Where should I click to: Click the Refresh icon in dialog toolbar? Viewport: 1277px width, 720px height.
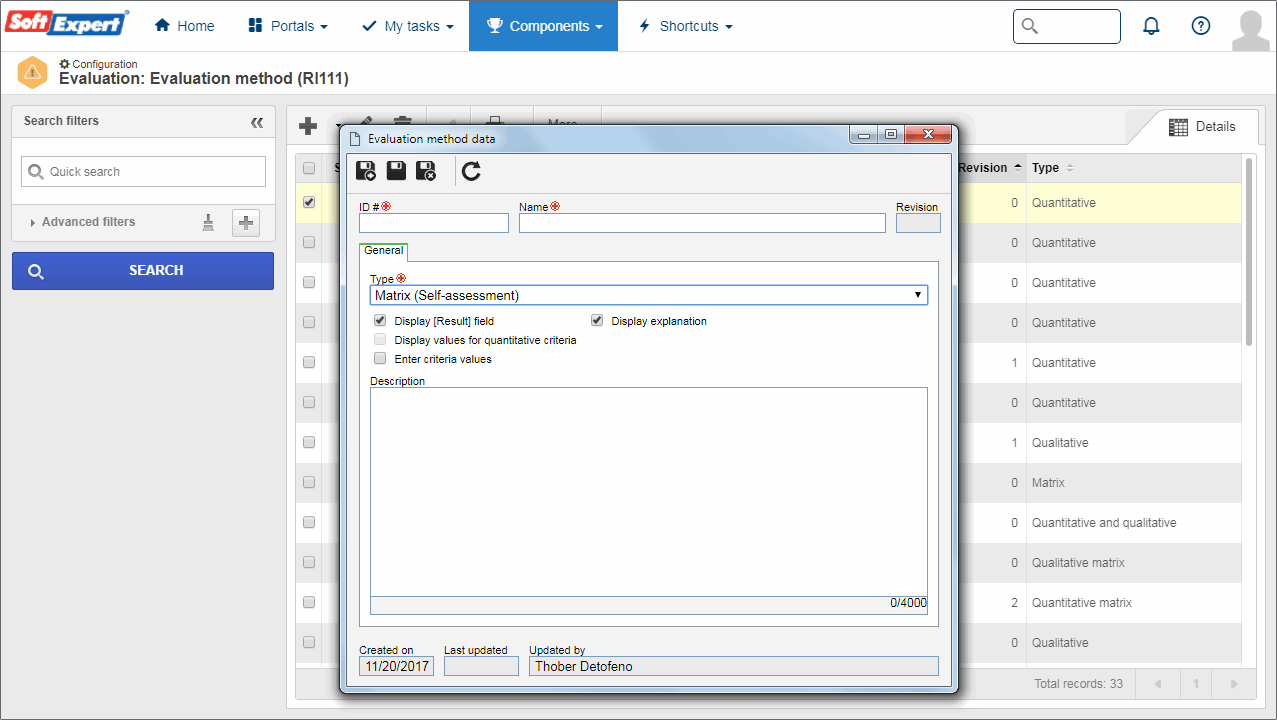(x=471, y=171)
